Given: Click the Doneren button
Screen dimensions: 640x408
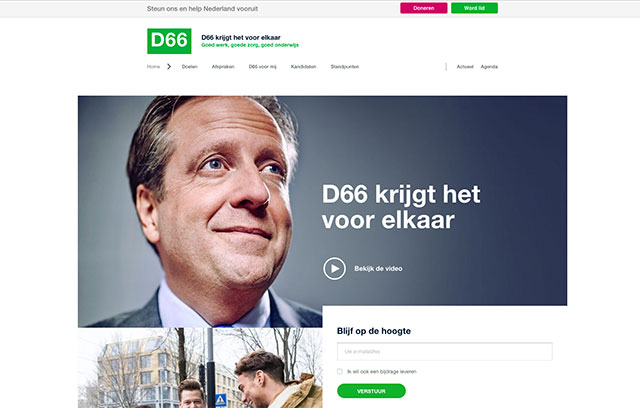Looking at the screenshot, I should coord(424,8).
